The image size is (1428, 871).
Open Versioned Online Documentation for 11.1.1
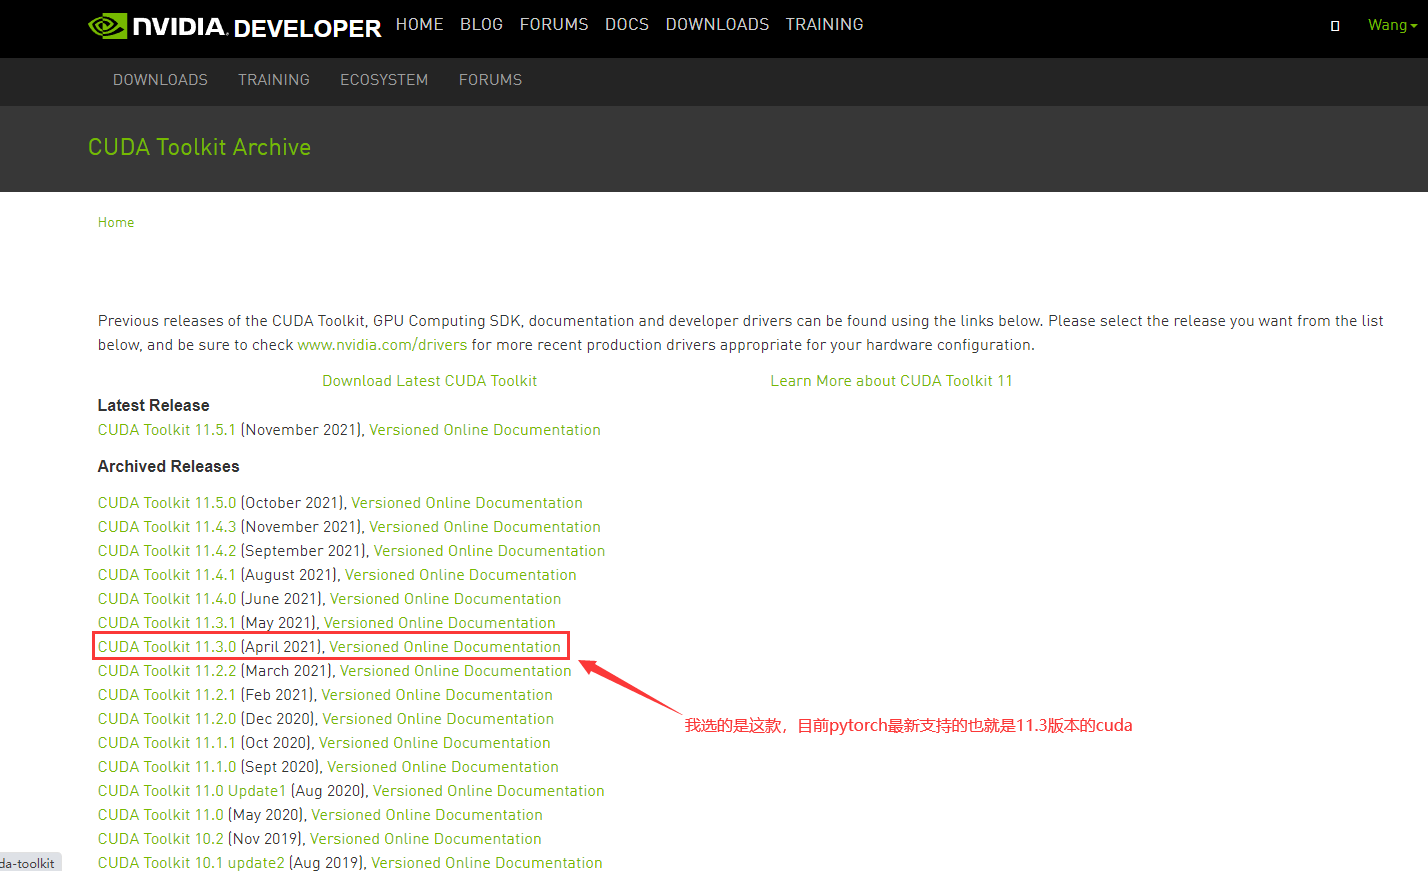(435, 743)
